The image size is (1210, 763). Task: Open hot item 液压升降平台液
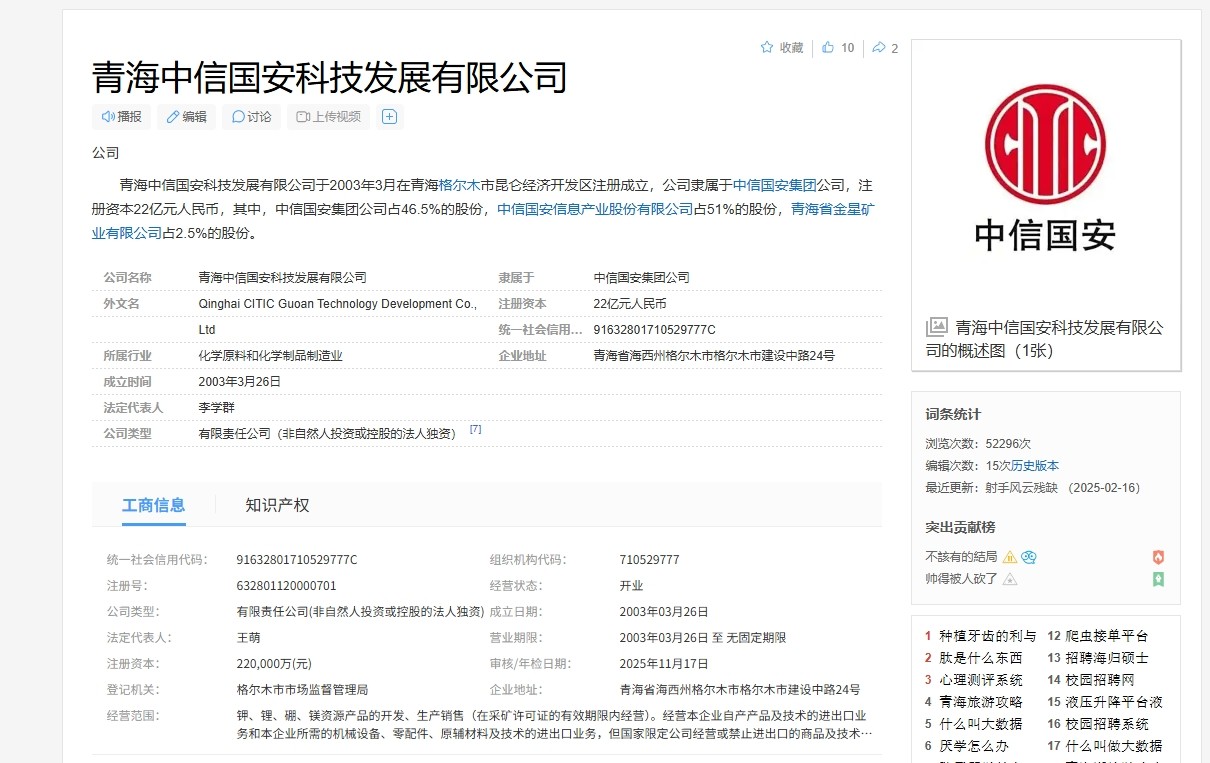coord(1114,702)
